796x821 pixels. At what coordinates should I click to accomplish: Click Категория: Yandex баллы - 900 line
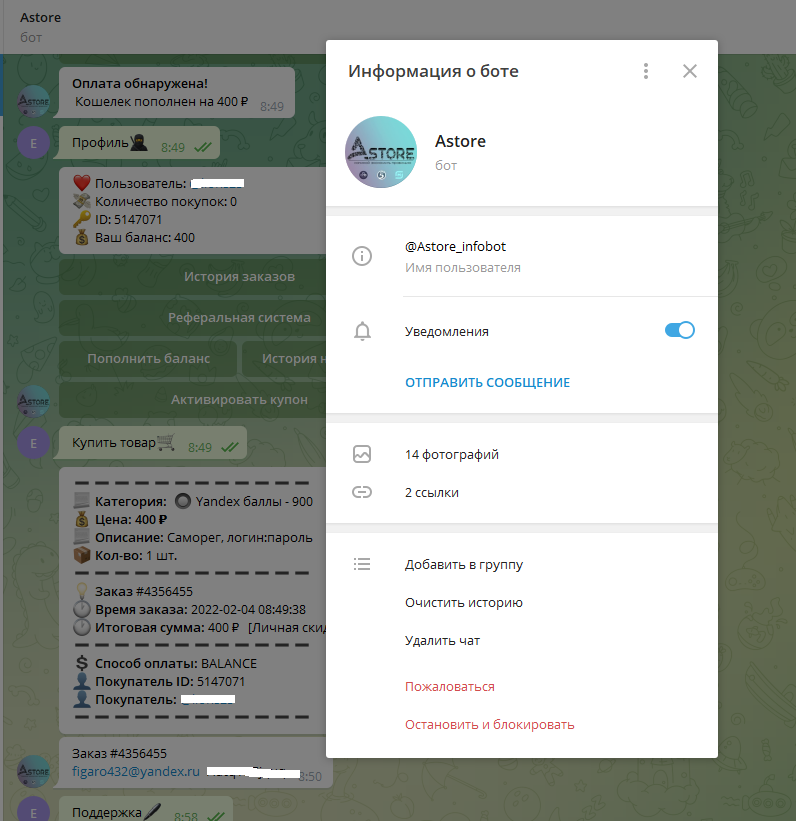click(x=204, y=501)
